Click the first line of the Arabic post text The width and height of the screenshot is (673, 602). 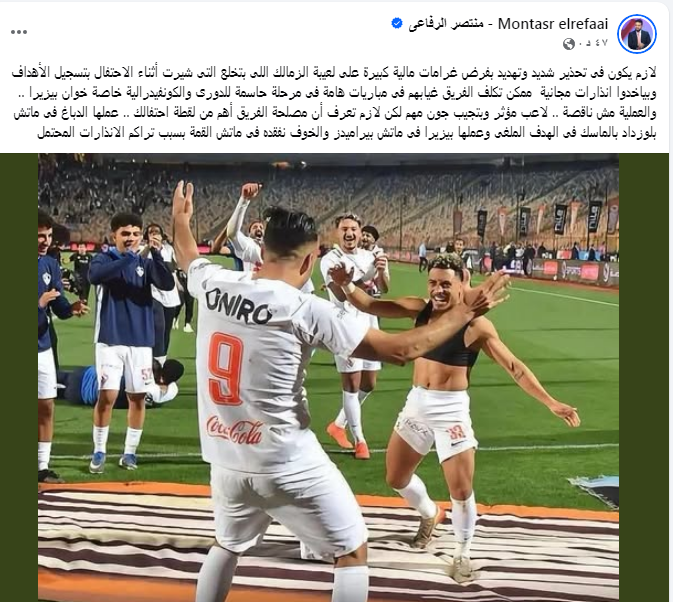tap(334, 73)
